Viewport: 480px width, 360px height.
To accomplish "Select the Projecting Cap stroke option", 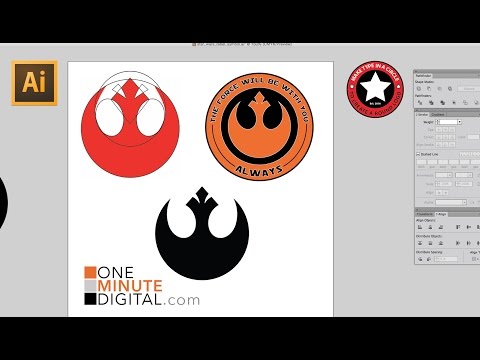I will point(452,130).
